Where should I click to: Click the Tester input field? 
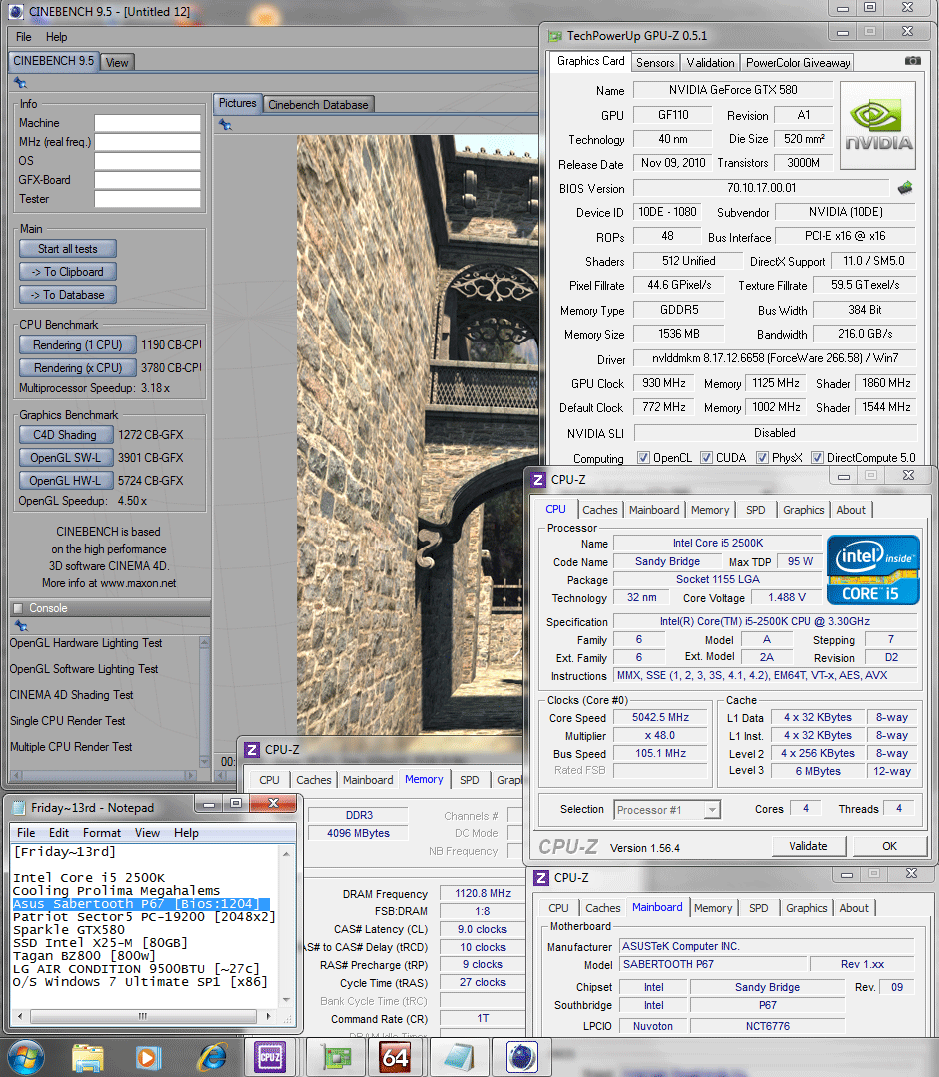[x=147, y=199]
